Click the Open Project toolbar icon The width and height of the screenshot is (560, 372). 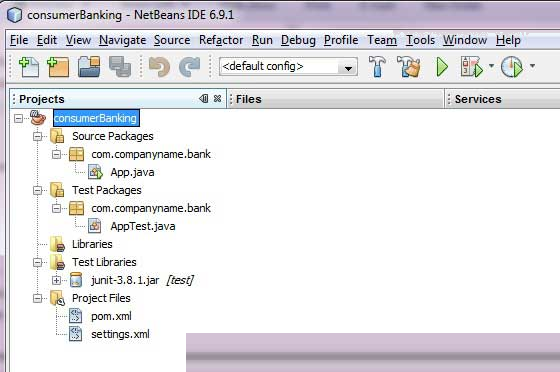[89, 67]
